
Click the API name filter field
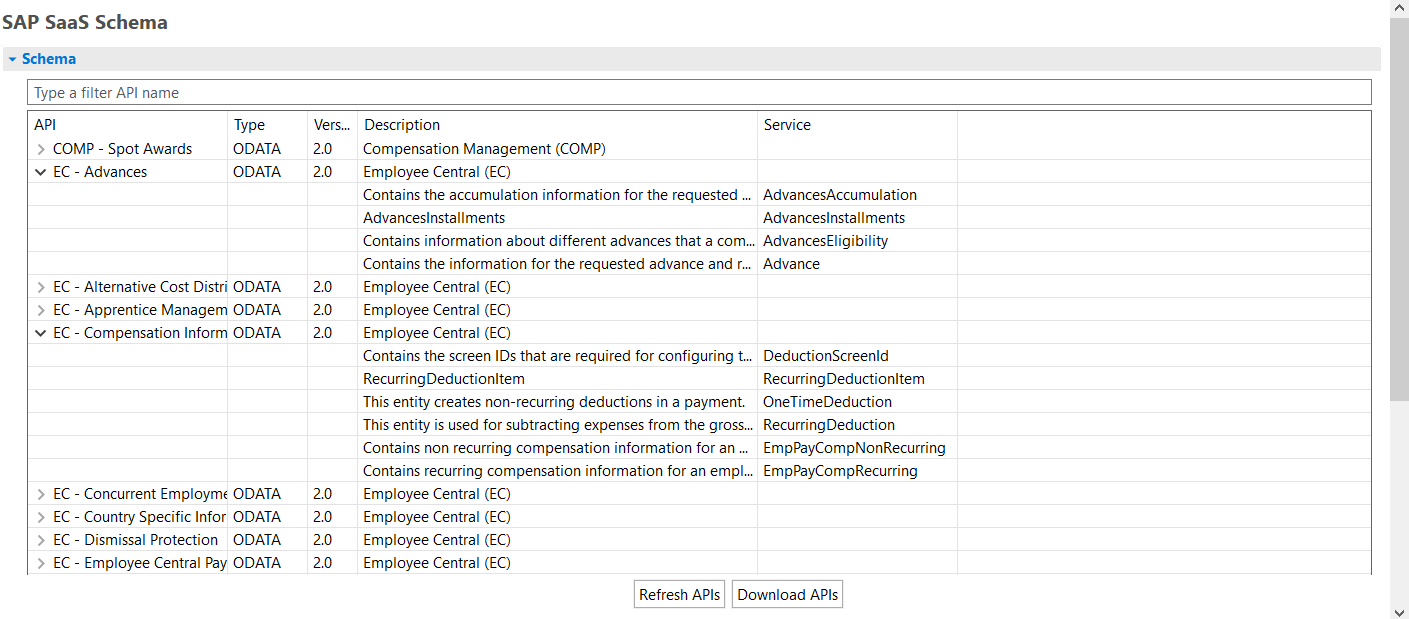point(698,93)
